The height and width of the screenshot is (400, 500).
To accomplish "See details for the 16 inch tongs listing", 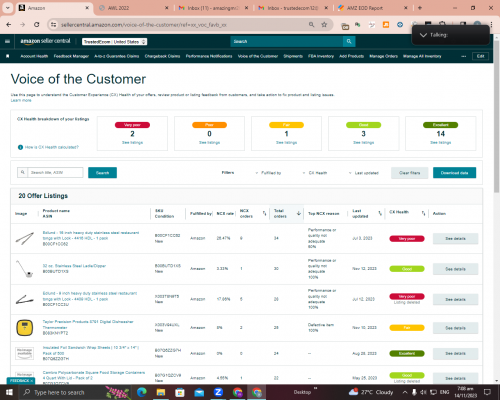I will 455,239.
